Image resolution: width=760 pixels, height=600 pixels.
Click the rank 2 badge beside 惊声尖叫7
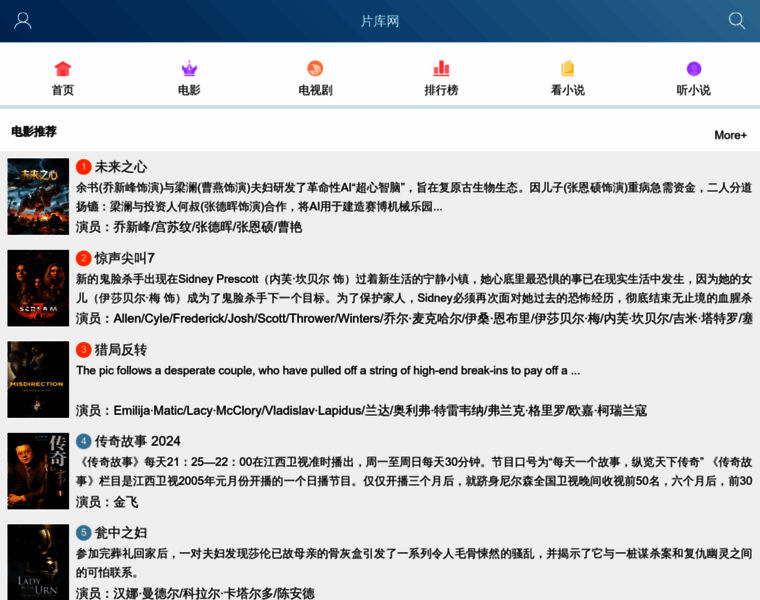coord(84,258)
